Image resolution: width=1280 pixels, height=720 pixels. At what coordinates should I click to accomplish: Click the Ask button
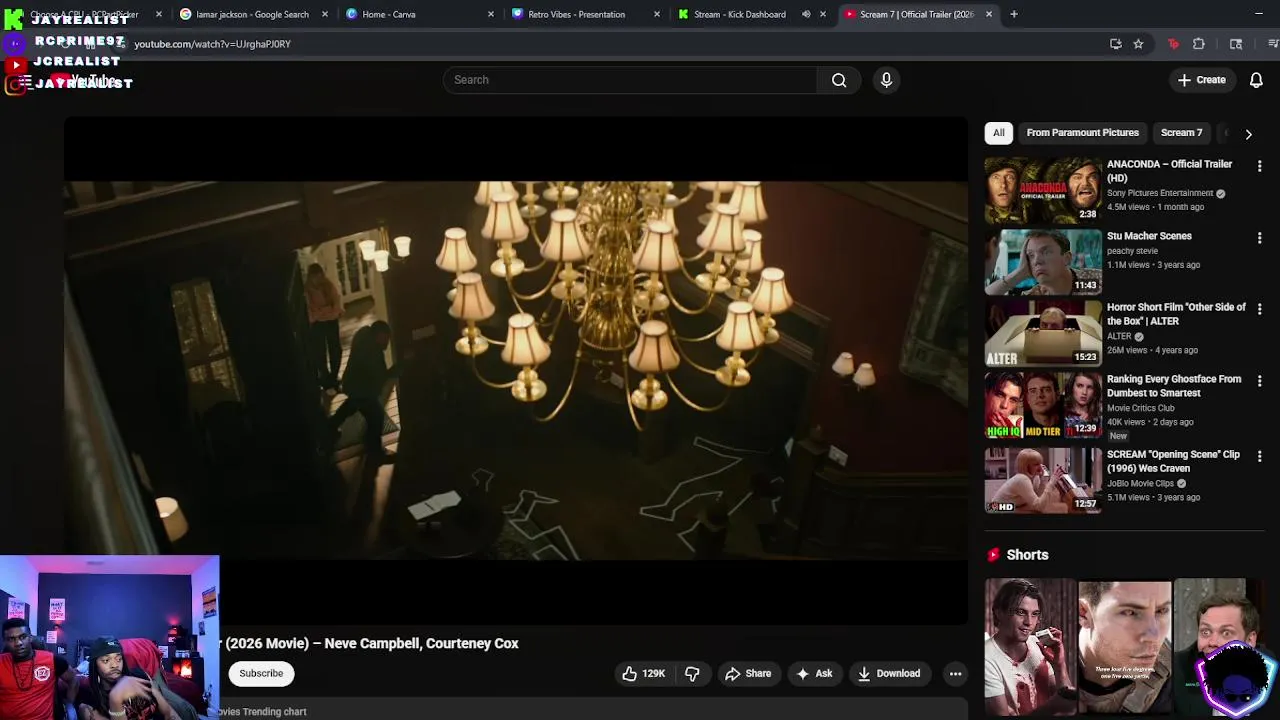pyautogui.click(x=814, y=673)
